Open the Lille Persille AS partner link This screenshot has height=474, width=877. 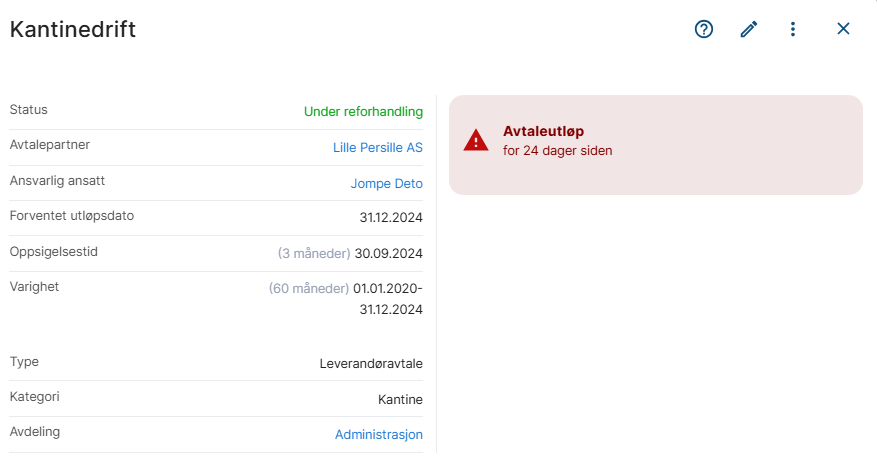(x=378, y=148)
